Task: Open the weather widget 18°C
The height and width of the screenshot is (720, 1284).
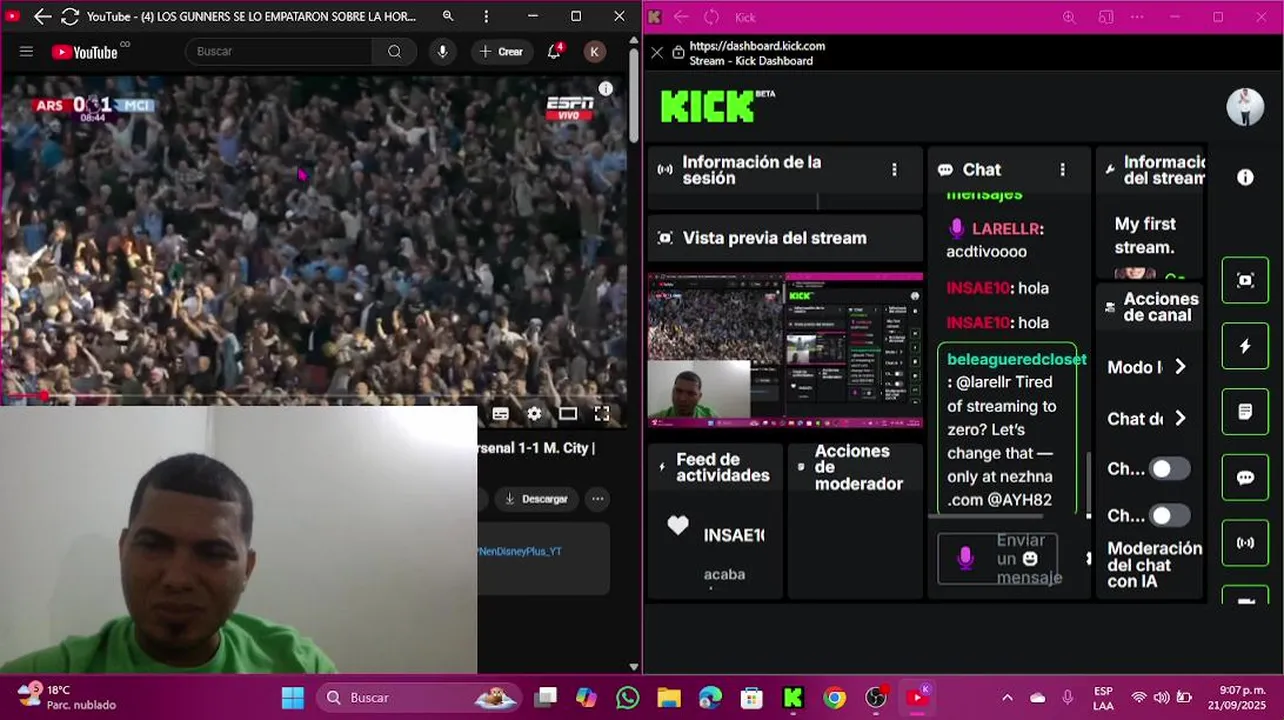Action: [x=66, y=697]
